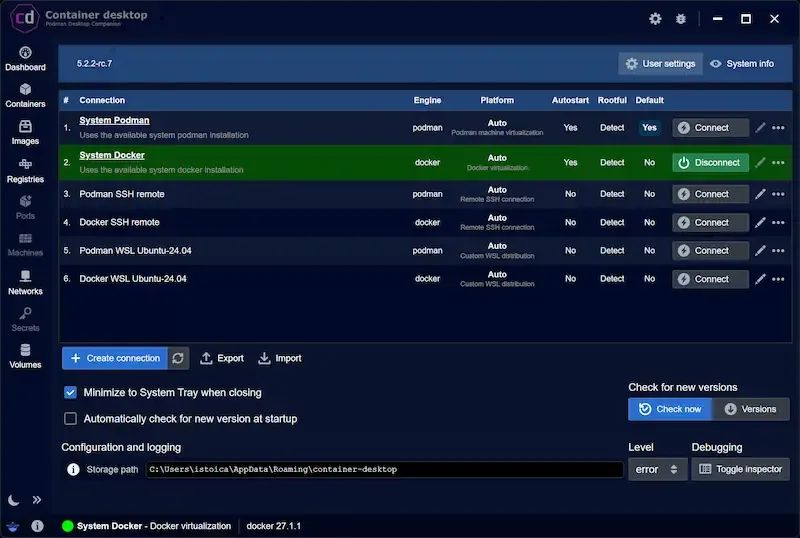Image resolution: width=800 pixels, height=538 pixels.
Task: Open the Volumes section
Action: click(25, 356)
